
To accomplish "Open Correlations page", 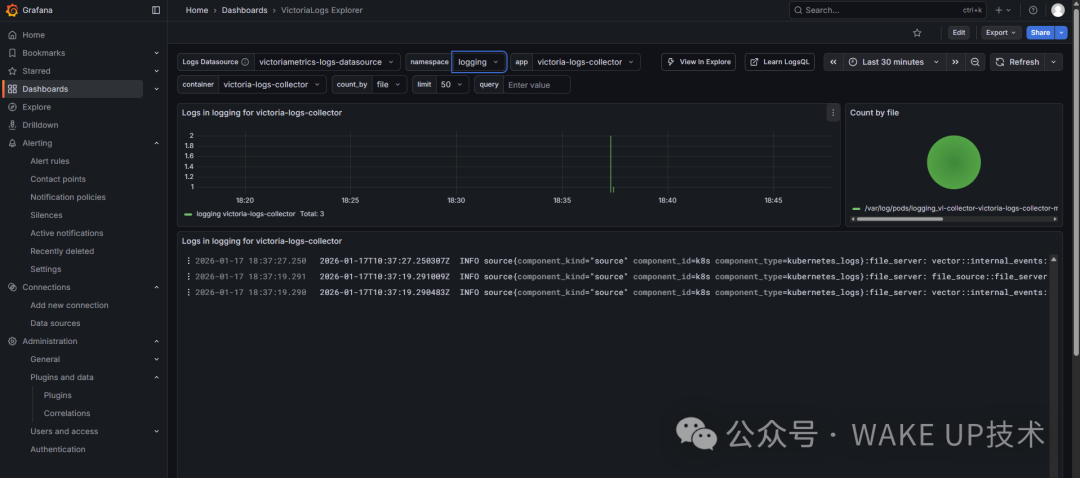I will tap(67, 413).
